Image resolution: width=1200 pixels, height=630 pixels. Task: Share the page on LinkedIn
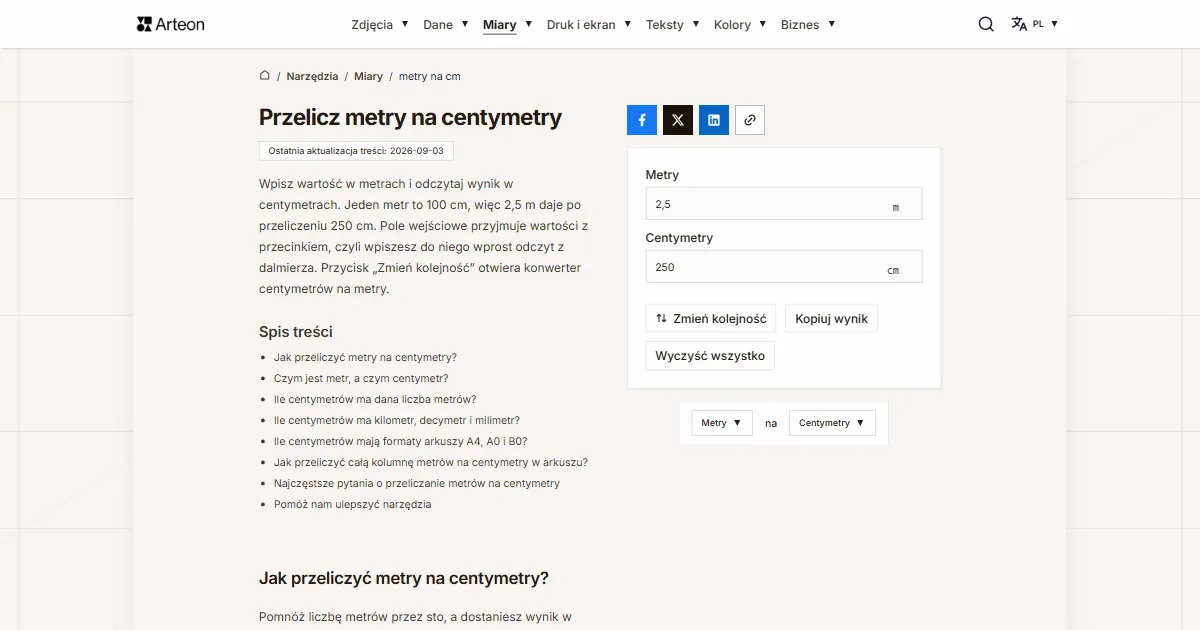[x=714, y=120]
